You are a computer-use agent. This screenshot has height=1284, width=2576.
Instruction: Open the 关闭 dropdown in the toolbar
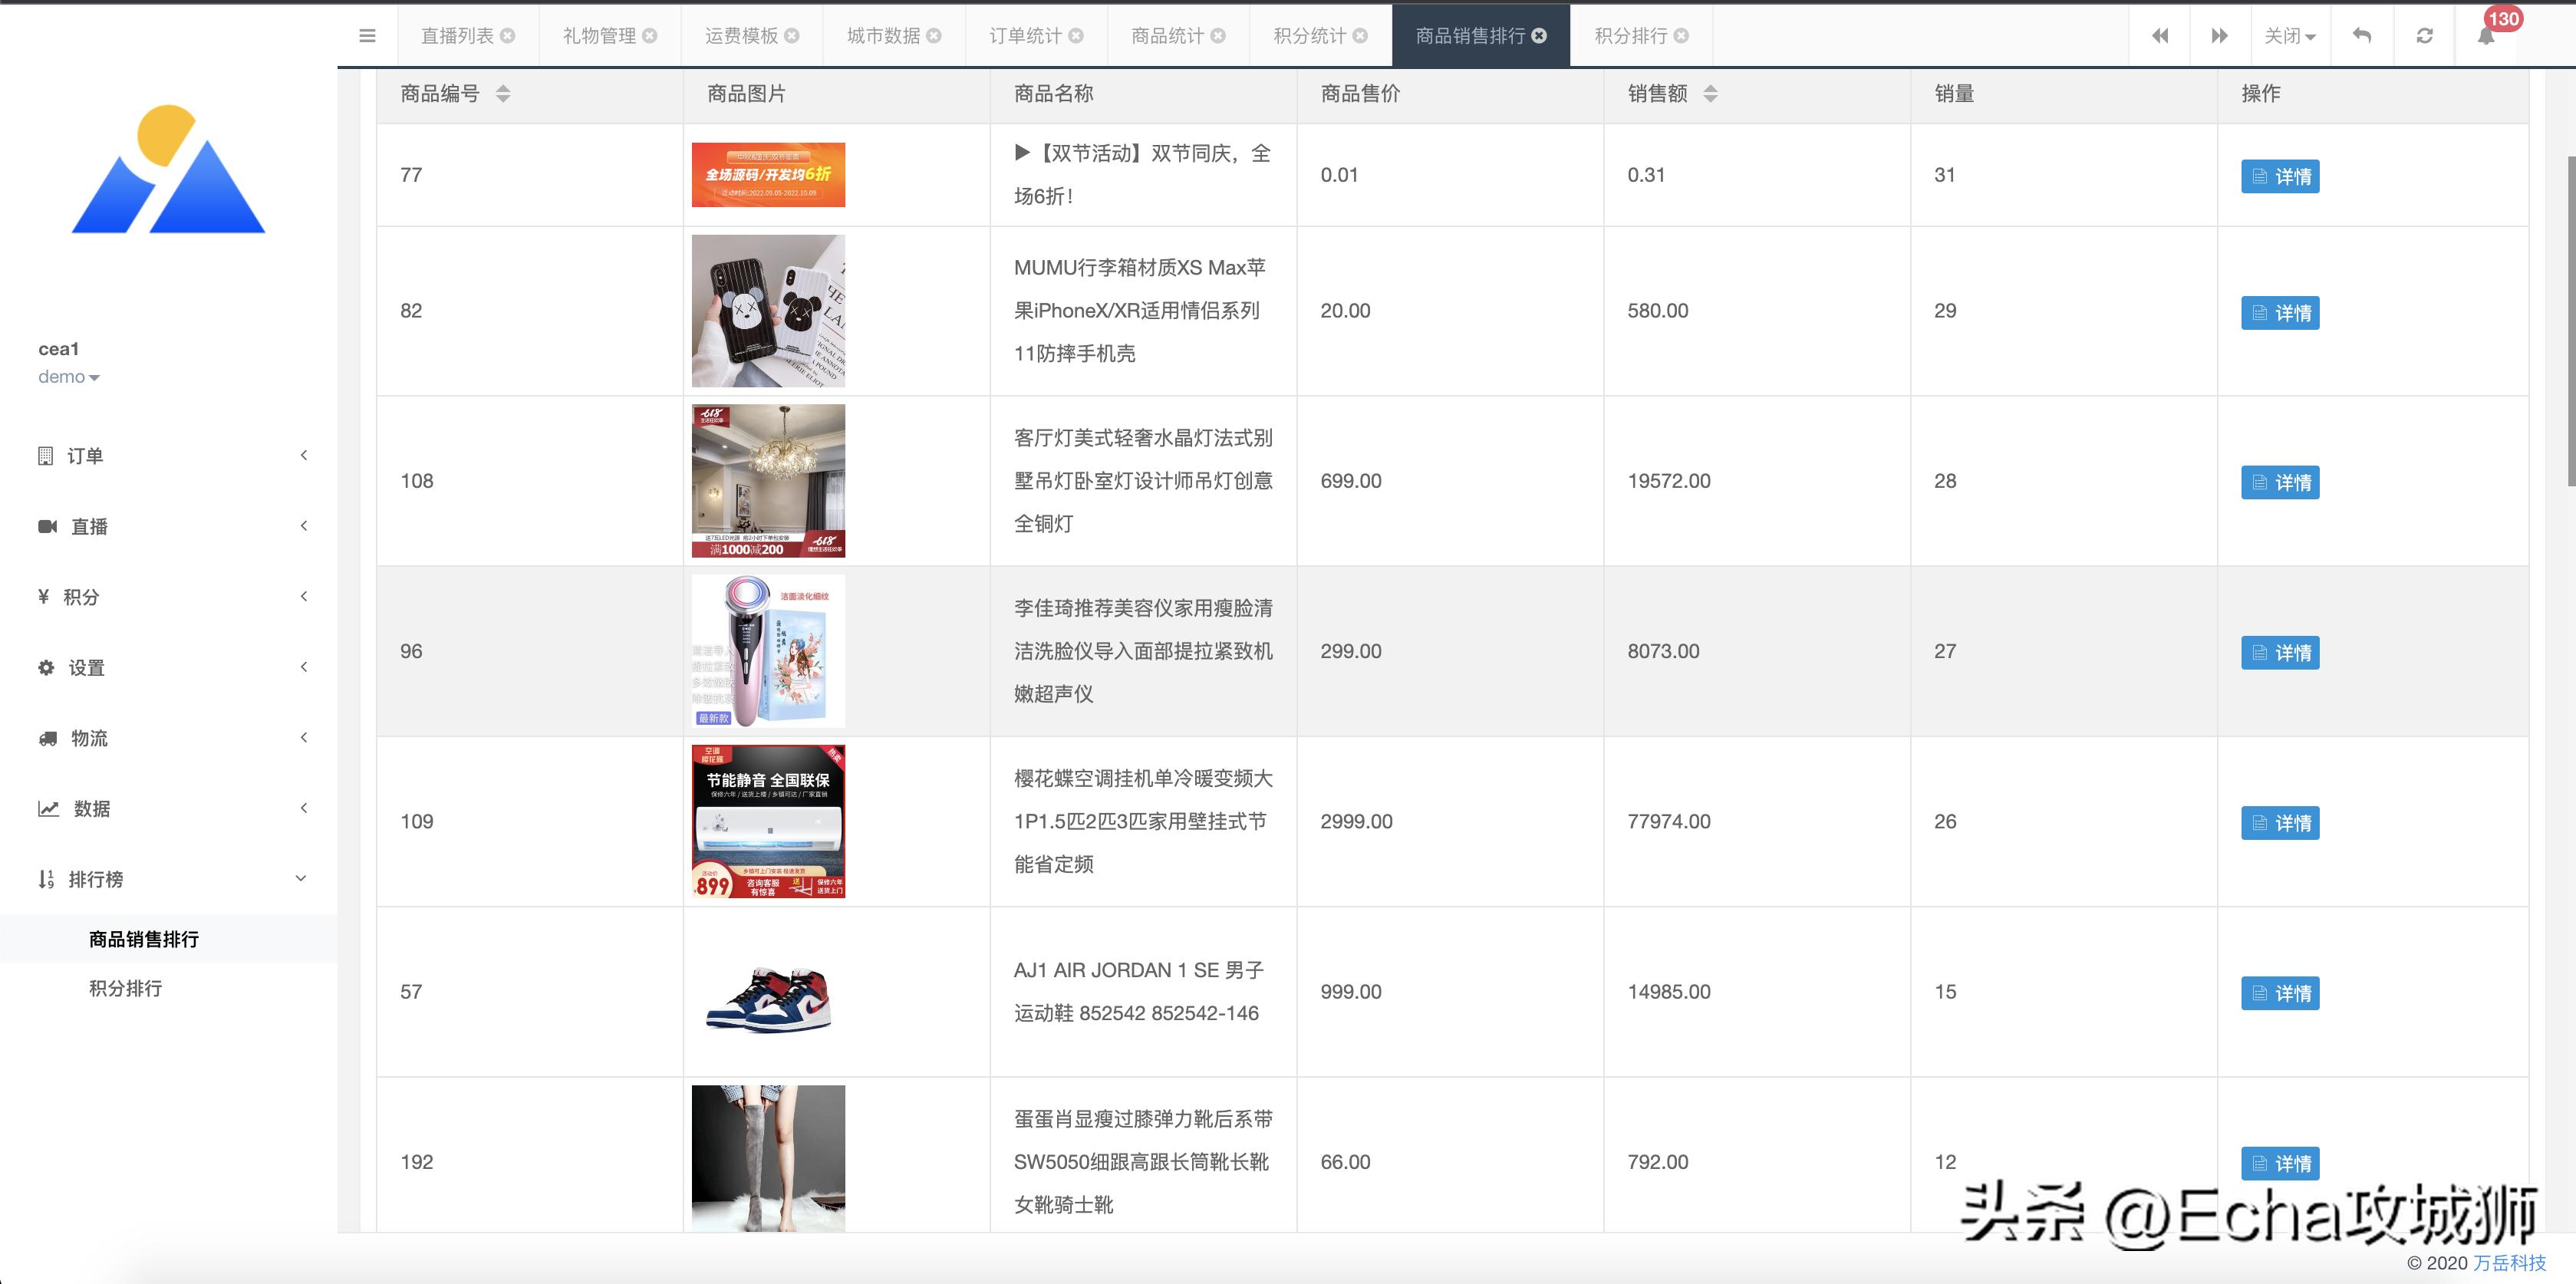point(2290,35)
